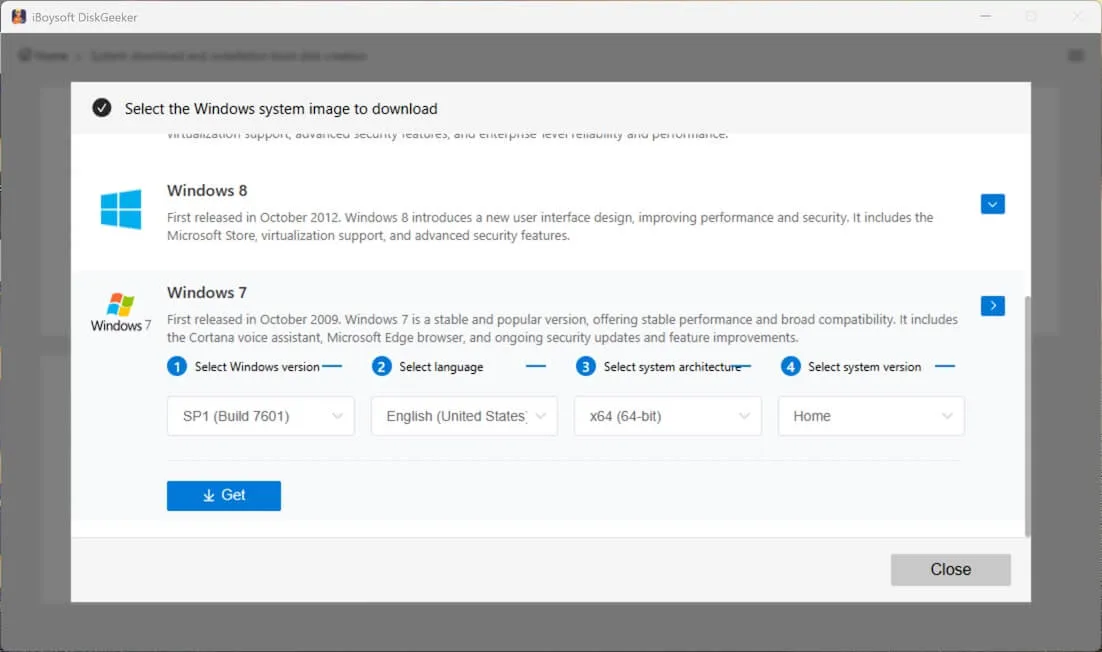
Task: Collapse the Windows 8 section chevron
Action: [x=992, y=203]
